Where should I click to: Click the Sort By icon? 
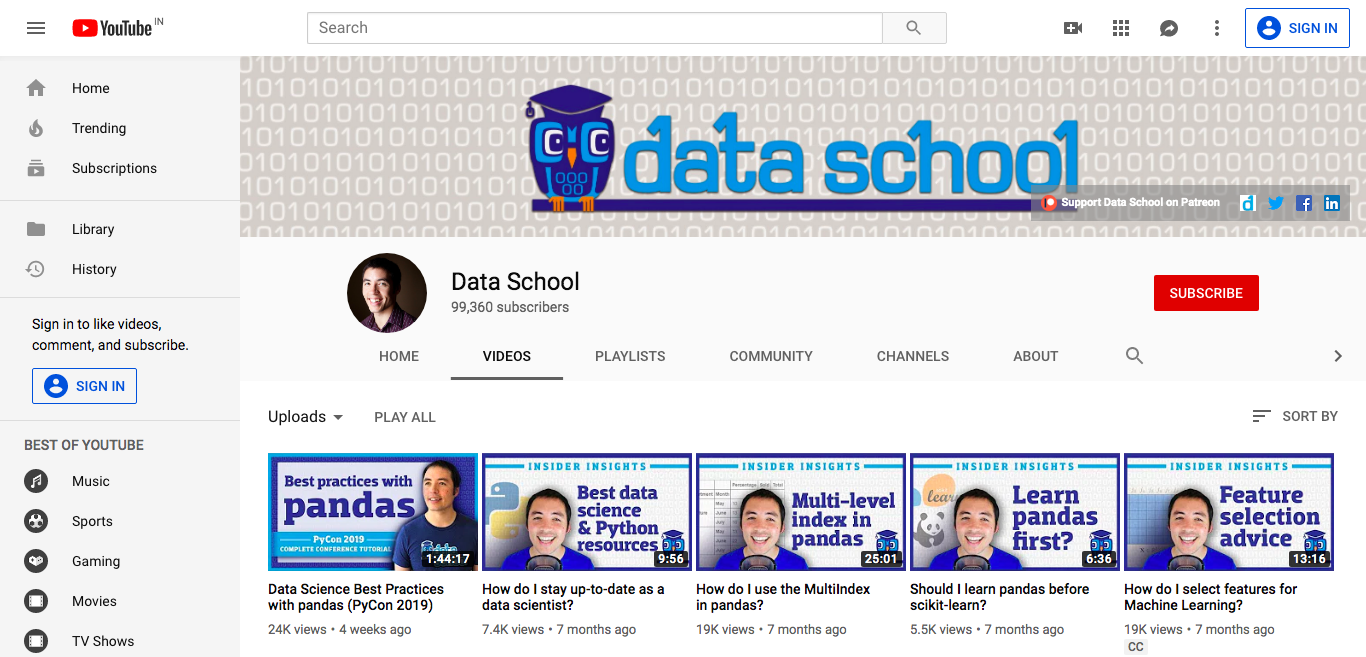(x=1262, y=416)
